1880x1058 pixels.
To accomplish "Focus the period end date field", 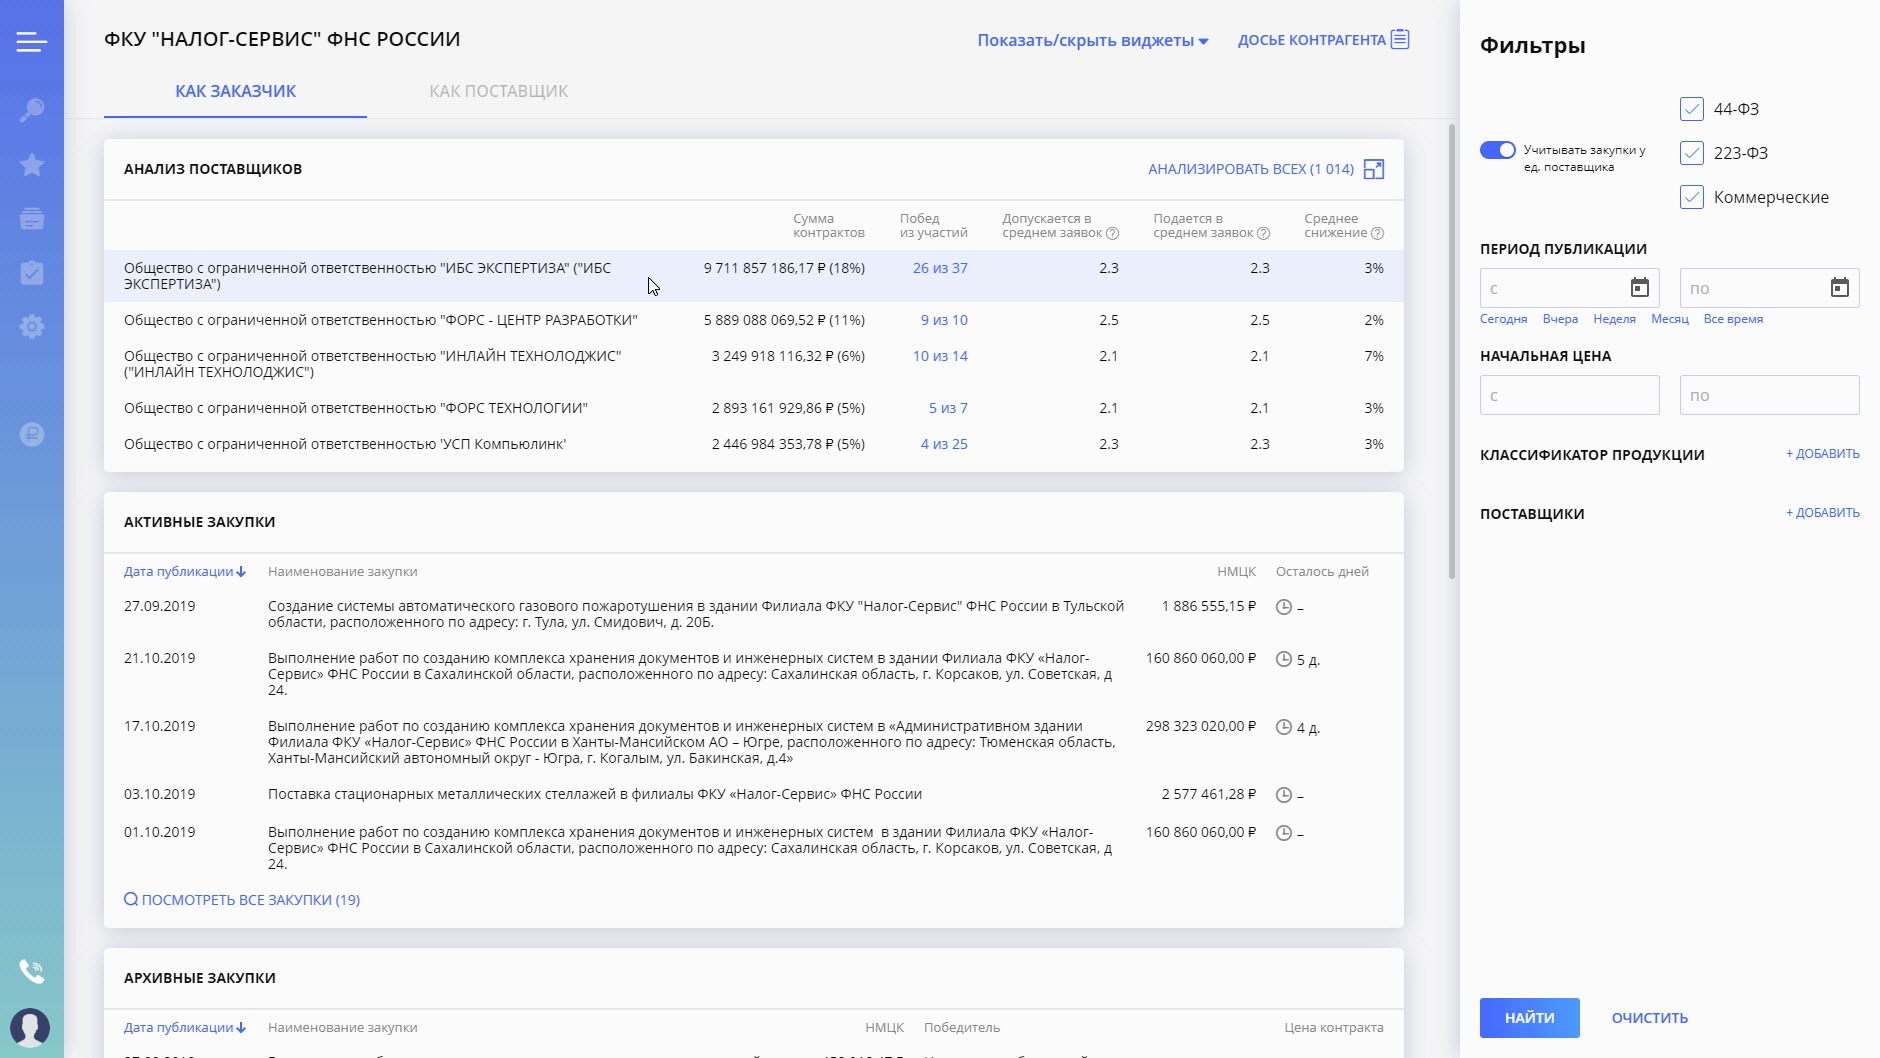I will [1770, 288].
